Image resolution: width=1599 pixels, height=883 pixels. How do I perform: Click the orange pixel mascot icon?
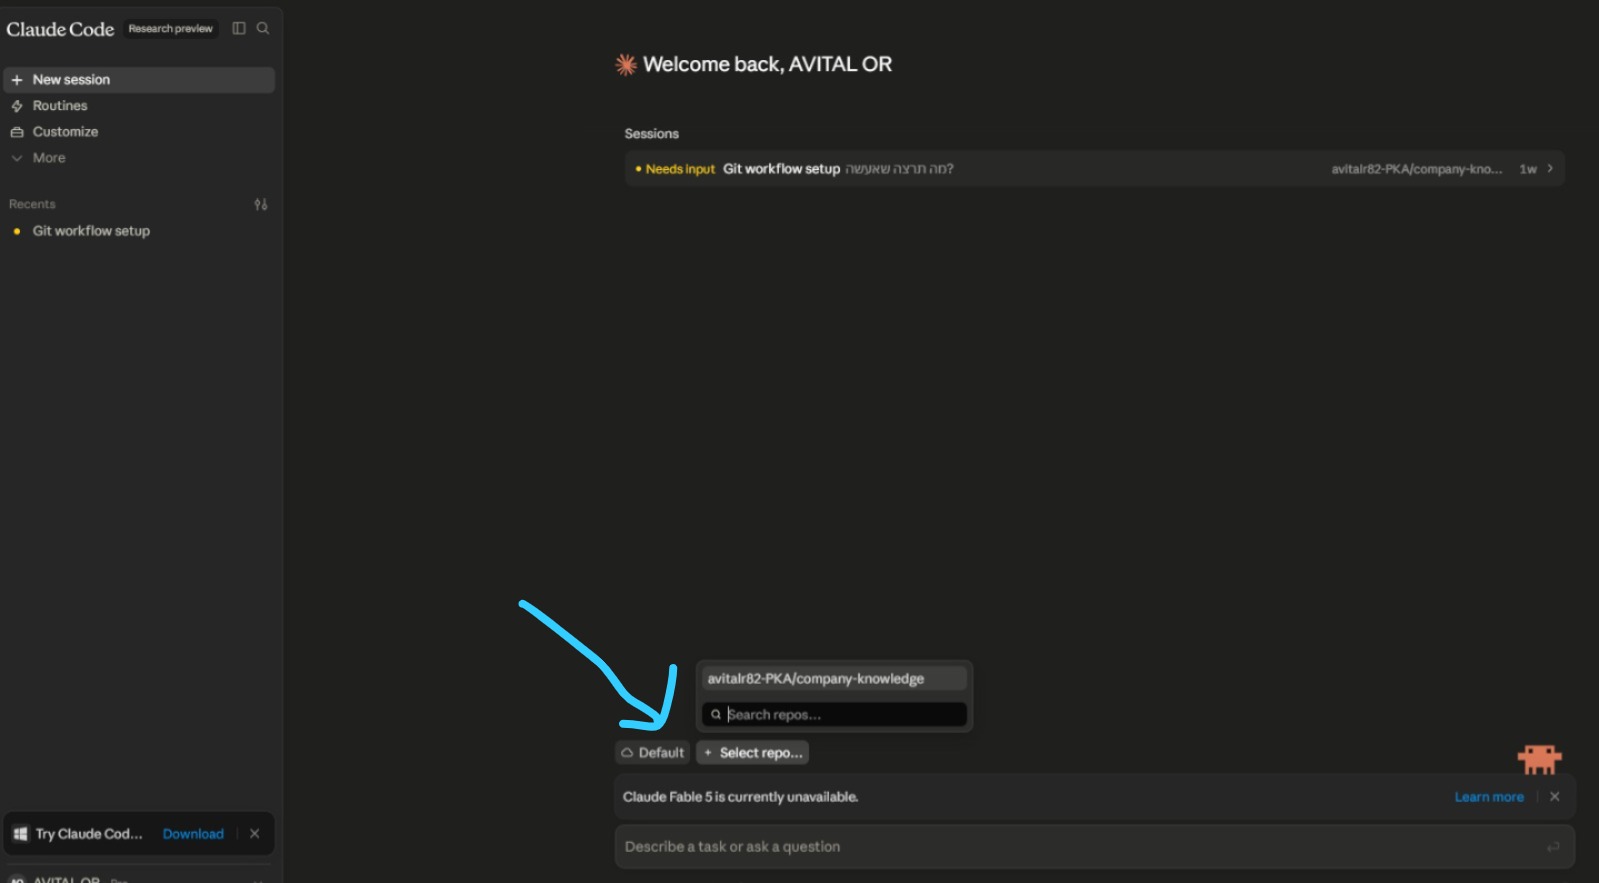(x=1539, y=759)
